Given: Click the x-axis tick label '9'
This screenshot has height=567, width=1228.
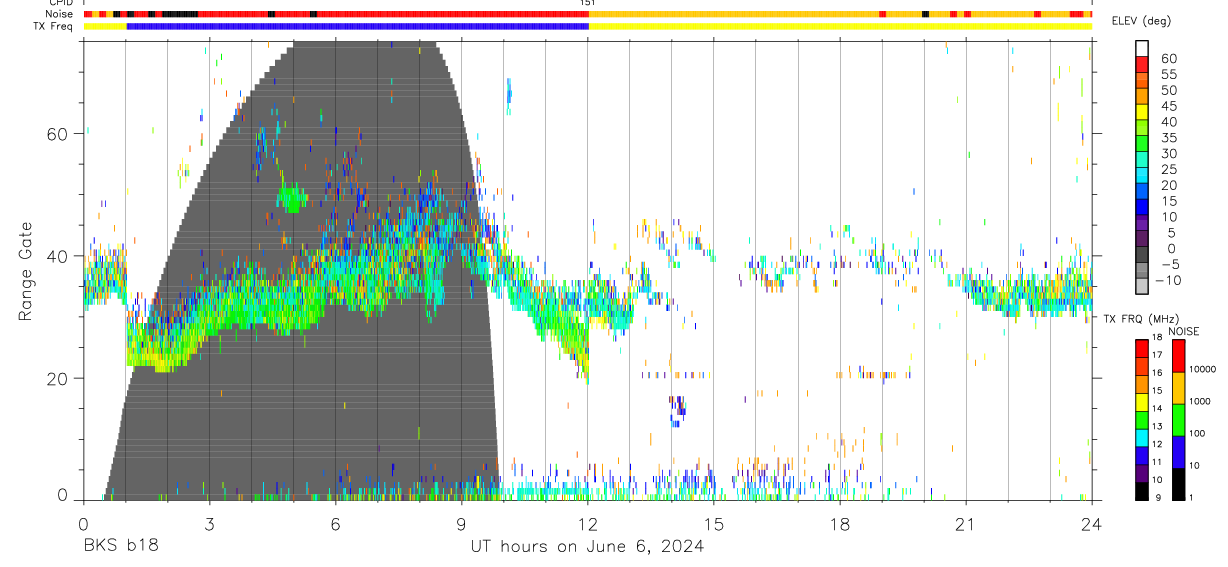Looking at the screenshot, I should (461, 523).
